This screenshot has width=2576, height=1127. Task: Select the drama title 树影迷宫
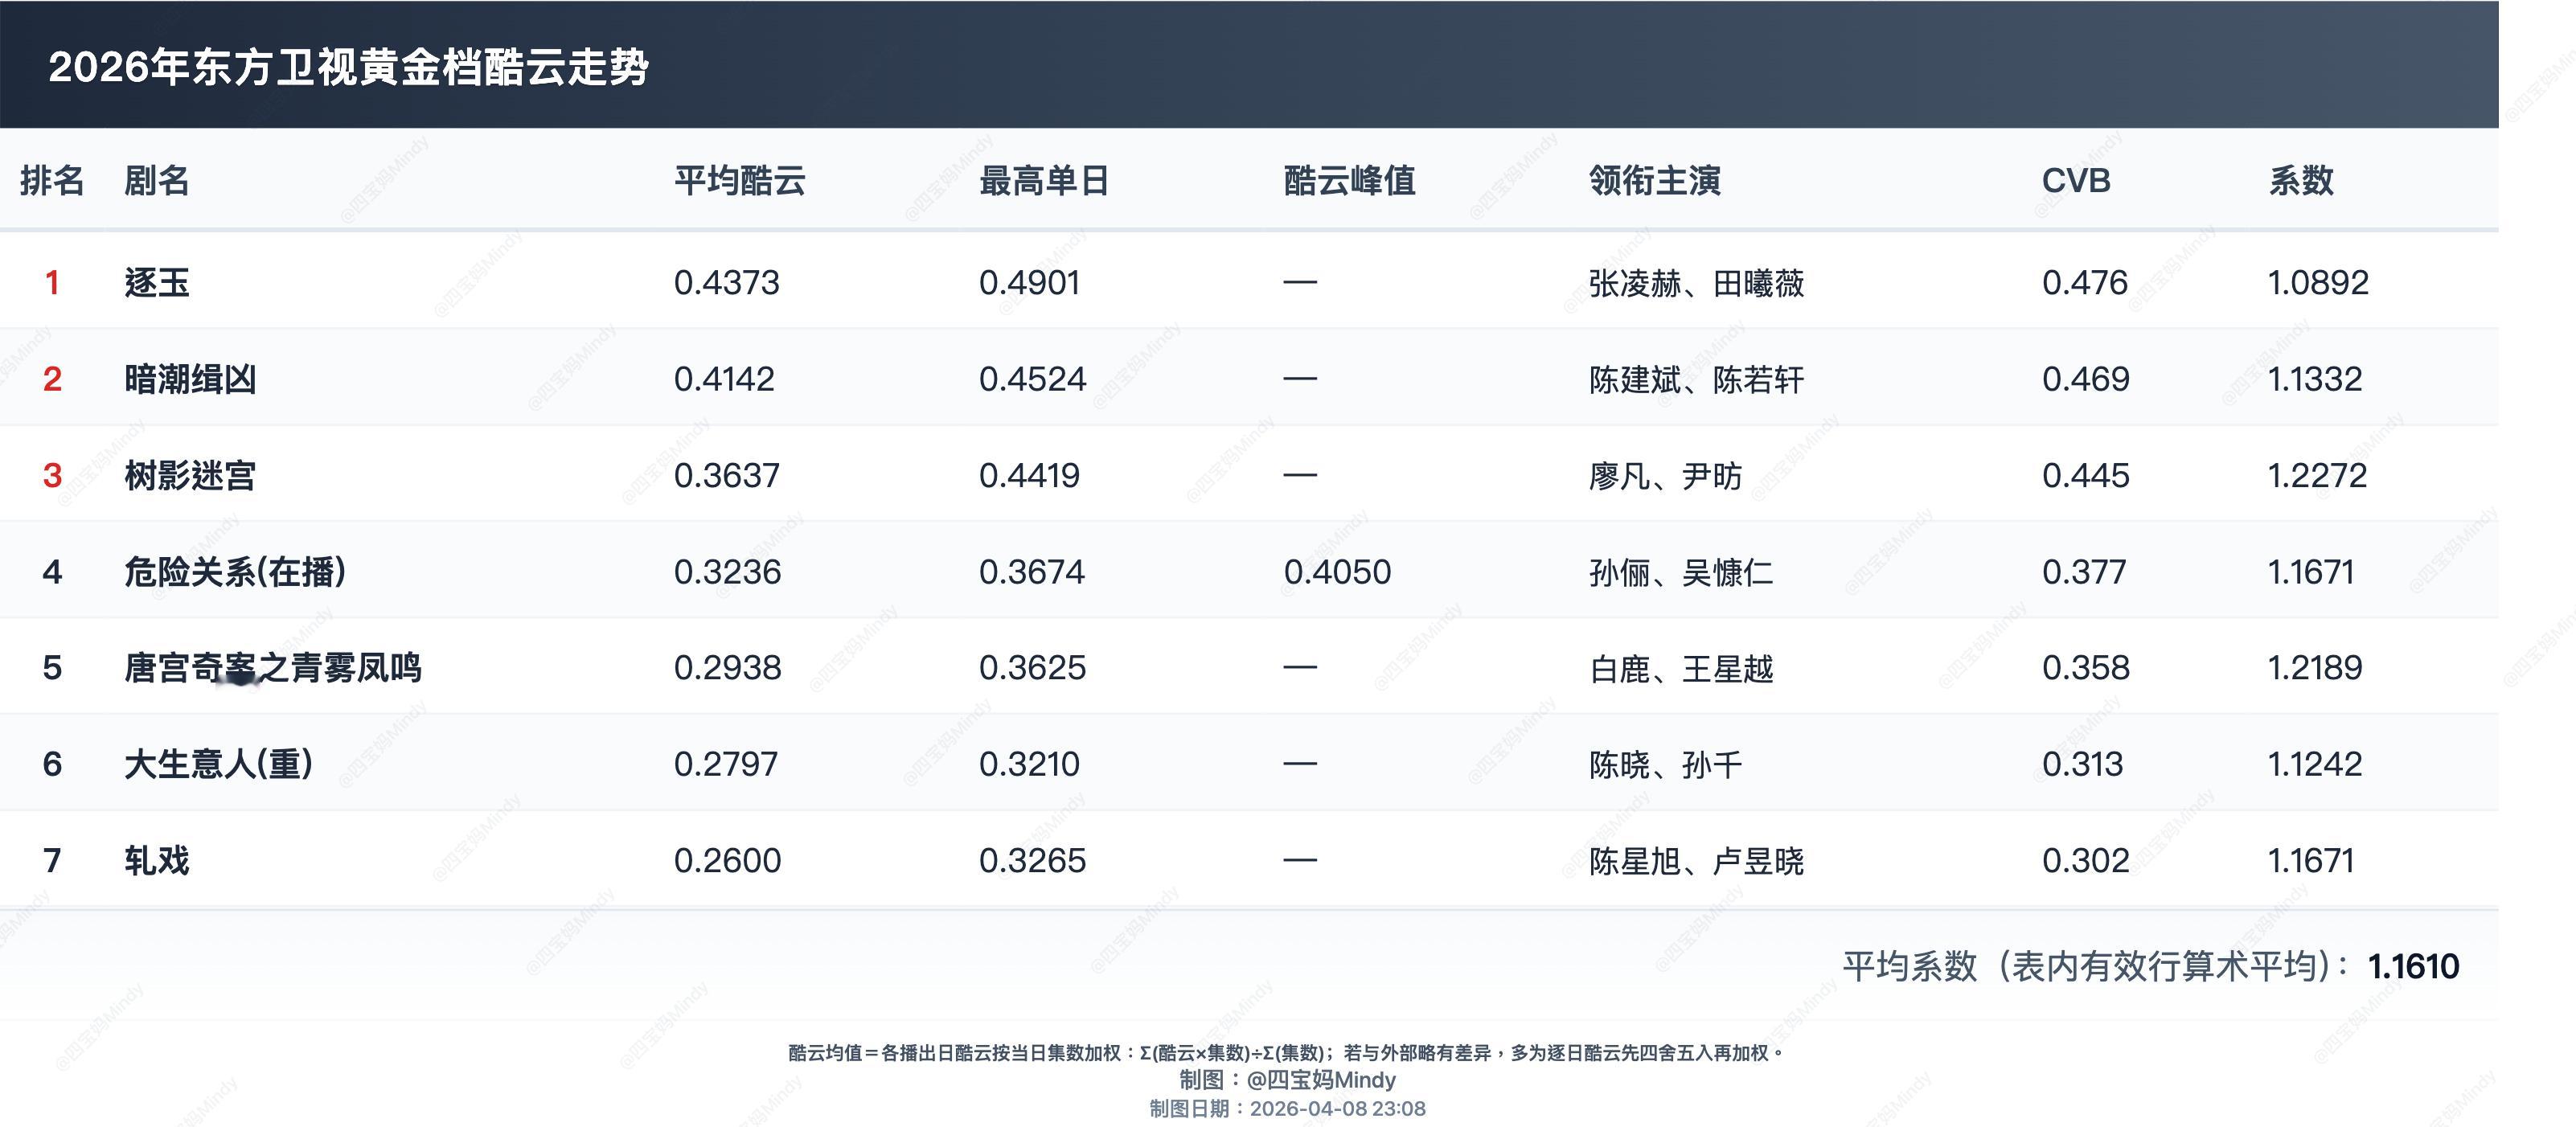[190, 475]
